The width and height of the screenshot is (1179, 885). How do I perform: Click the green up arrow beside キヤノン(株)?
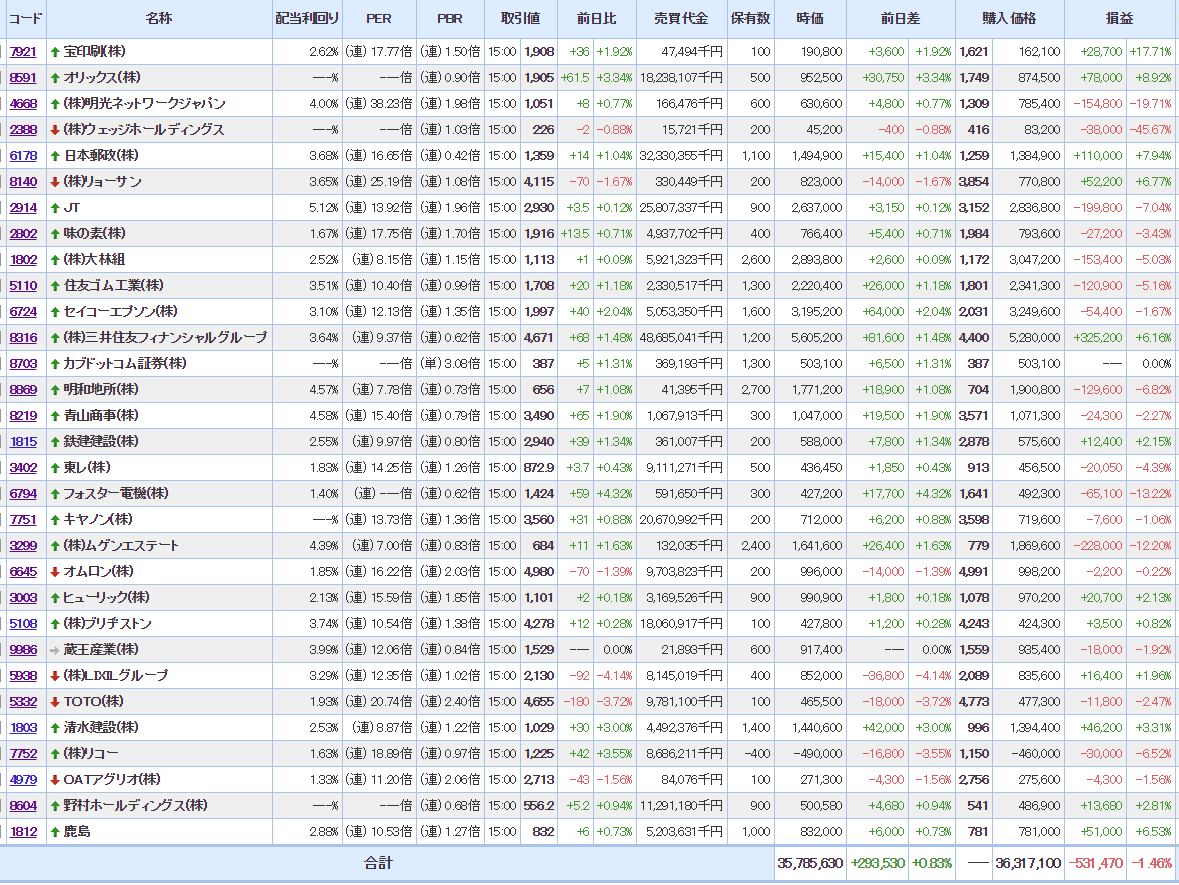[55, 520]
